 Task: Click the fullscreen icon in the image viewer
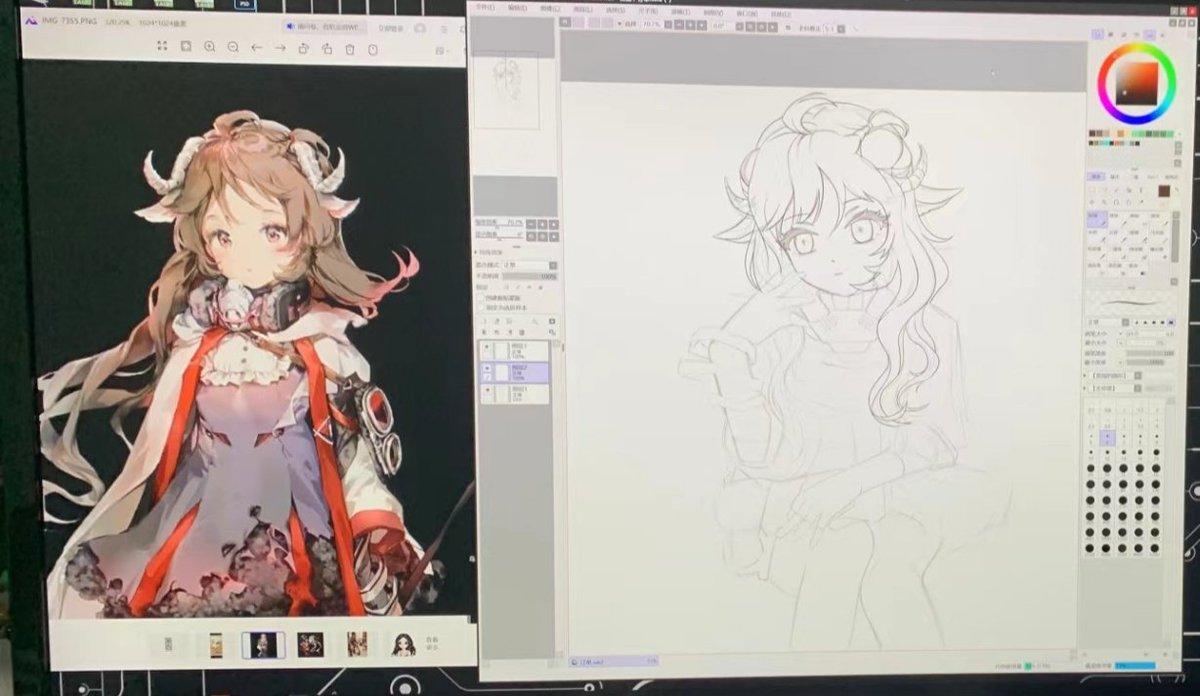[162, 46]
